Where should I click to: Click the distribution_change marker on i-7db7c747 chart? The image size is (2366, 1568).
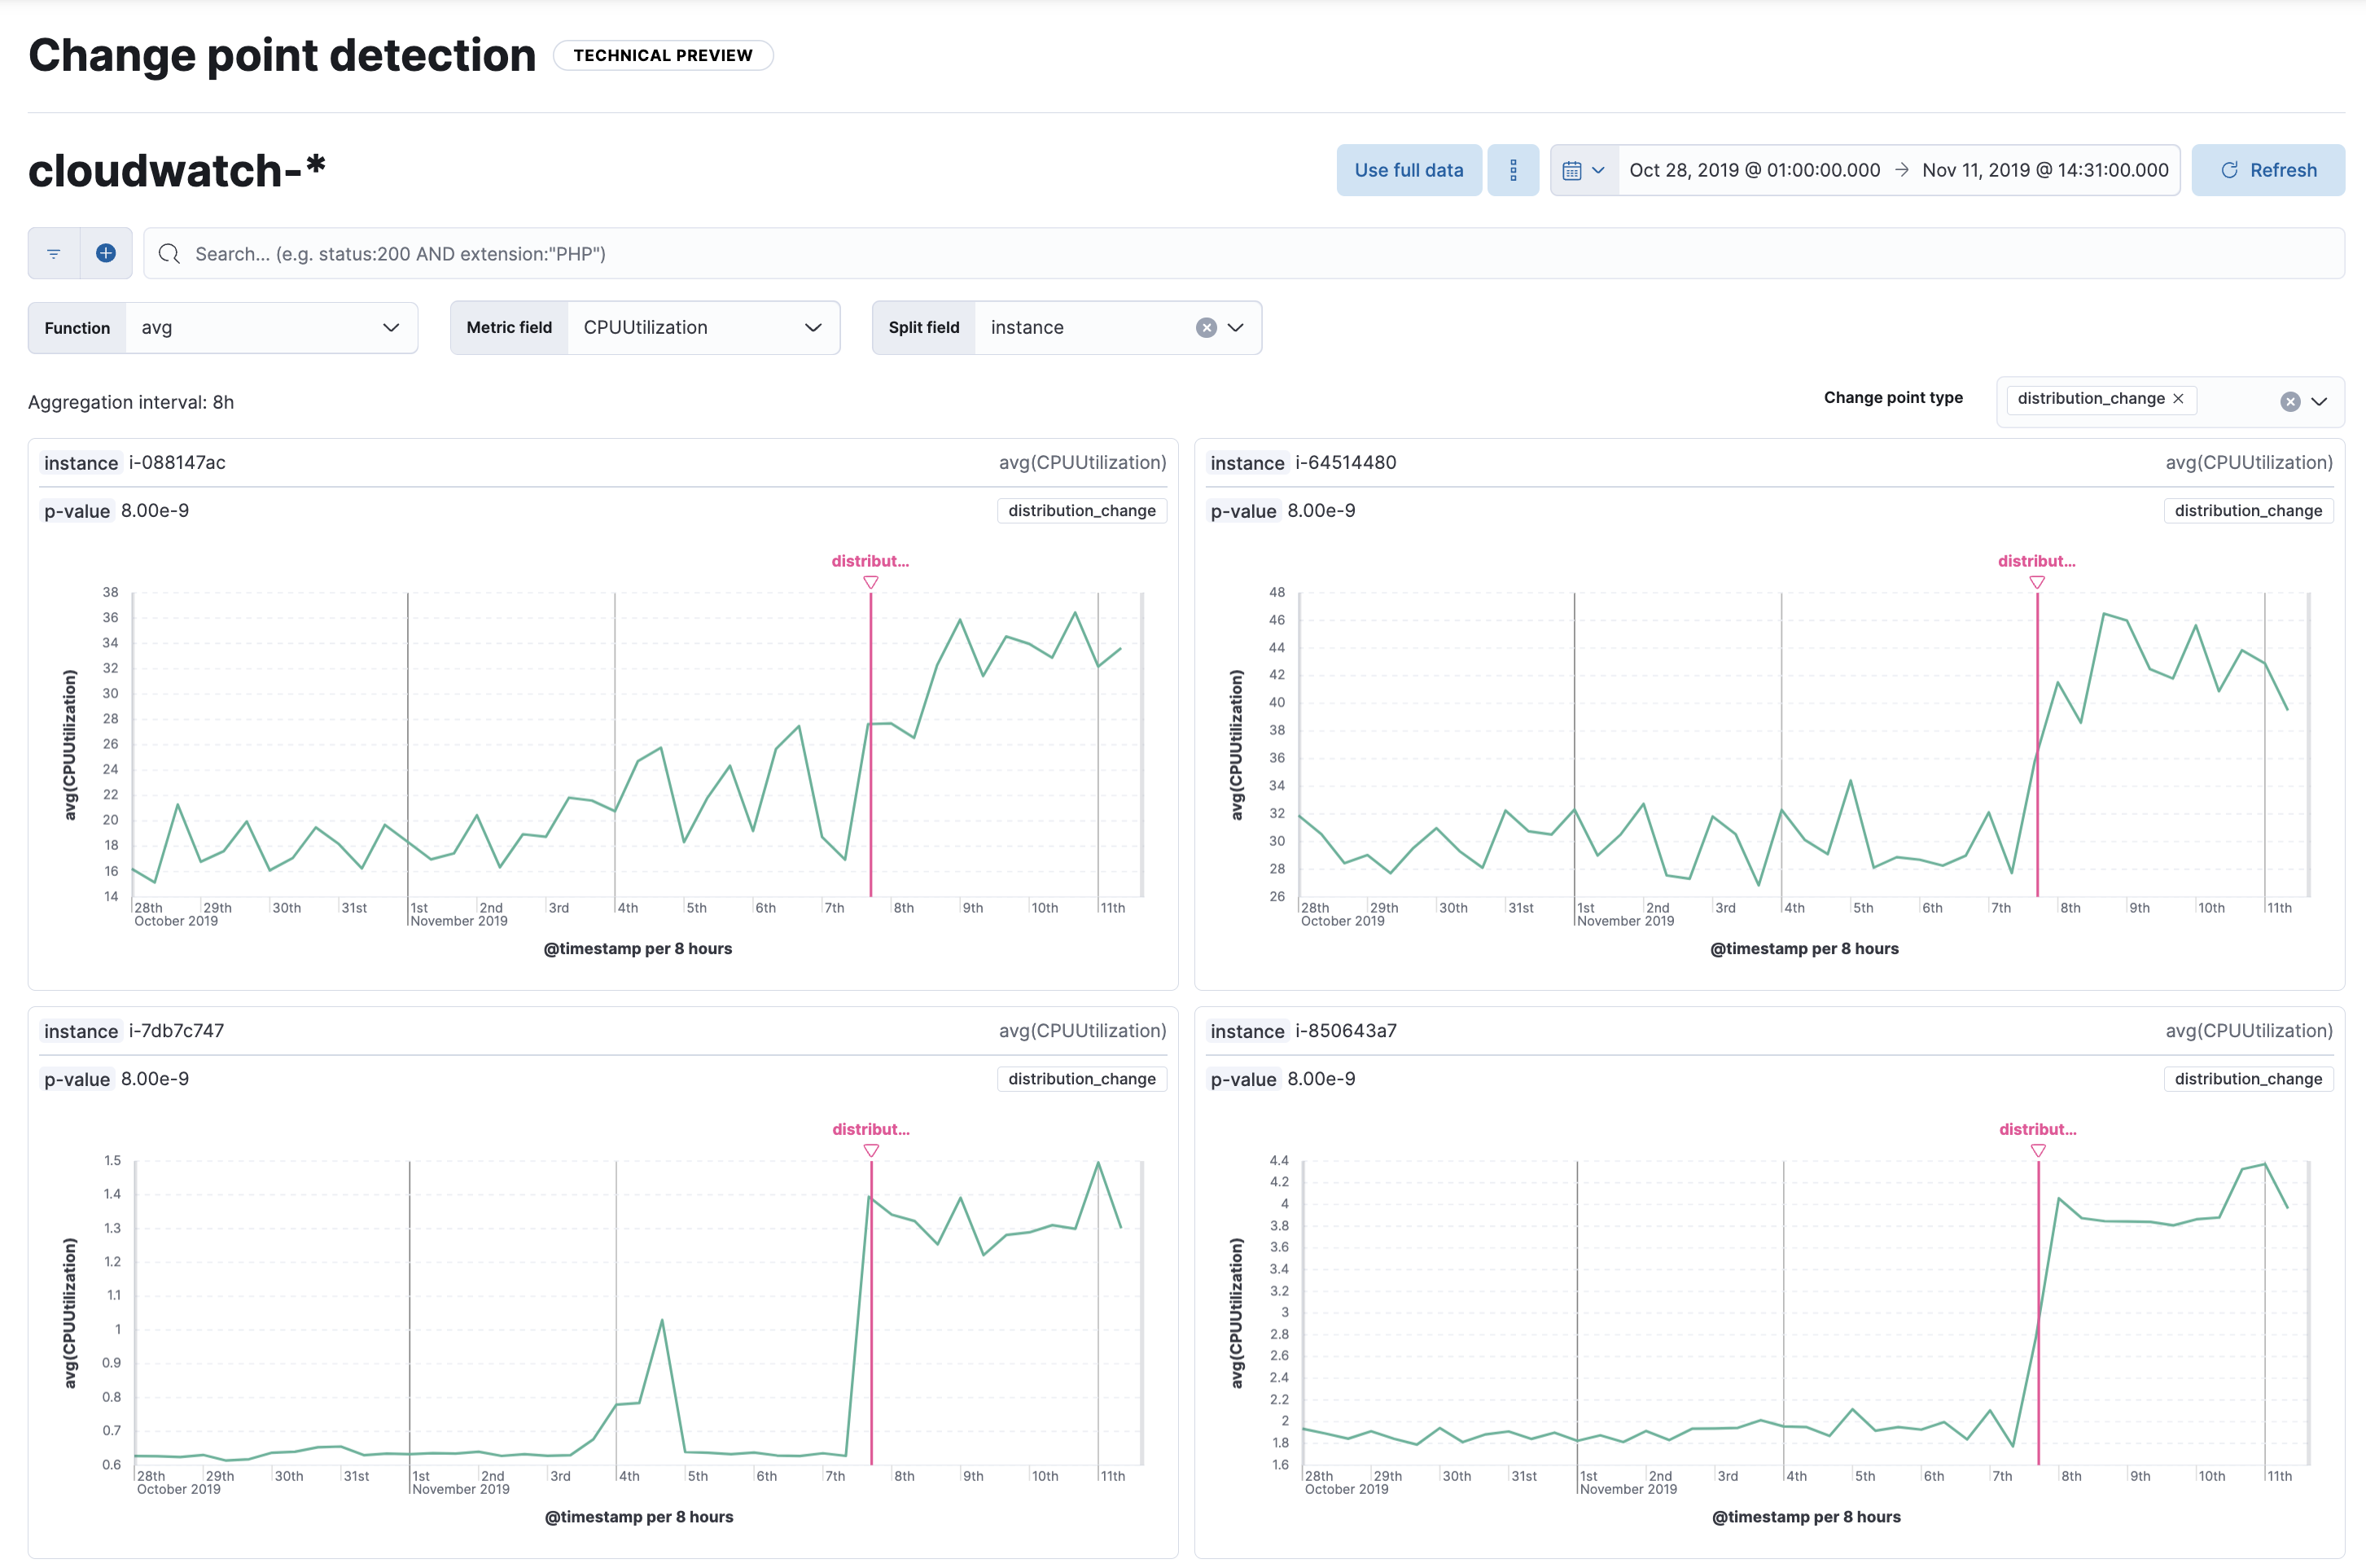tap(871, 1148)
